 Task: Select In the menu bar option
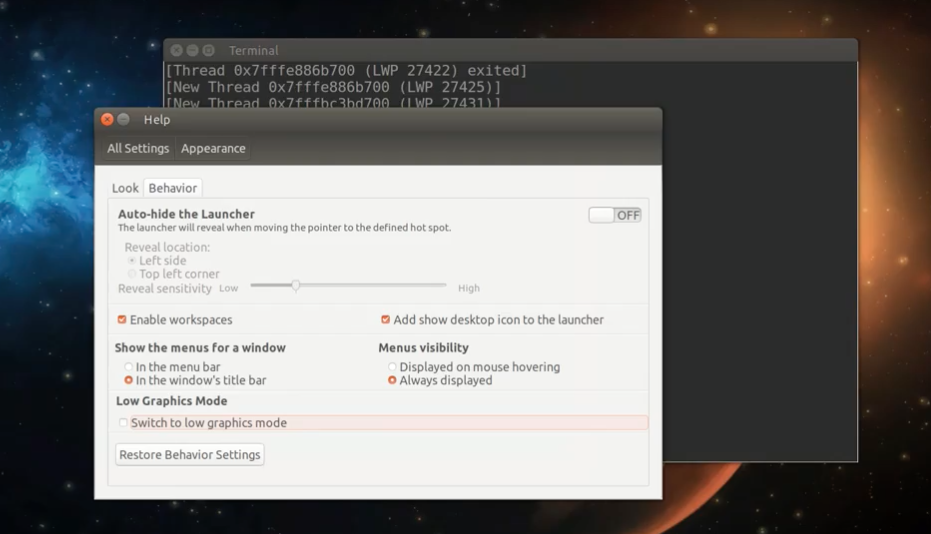(128, 367)
